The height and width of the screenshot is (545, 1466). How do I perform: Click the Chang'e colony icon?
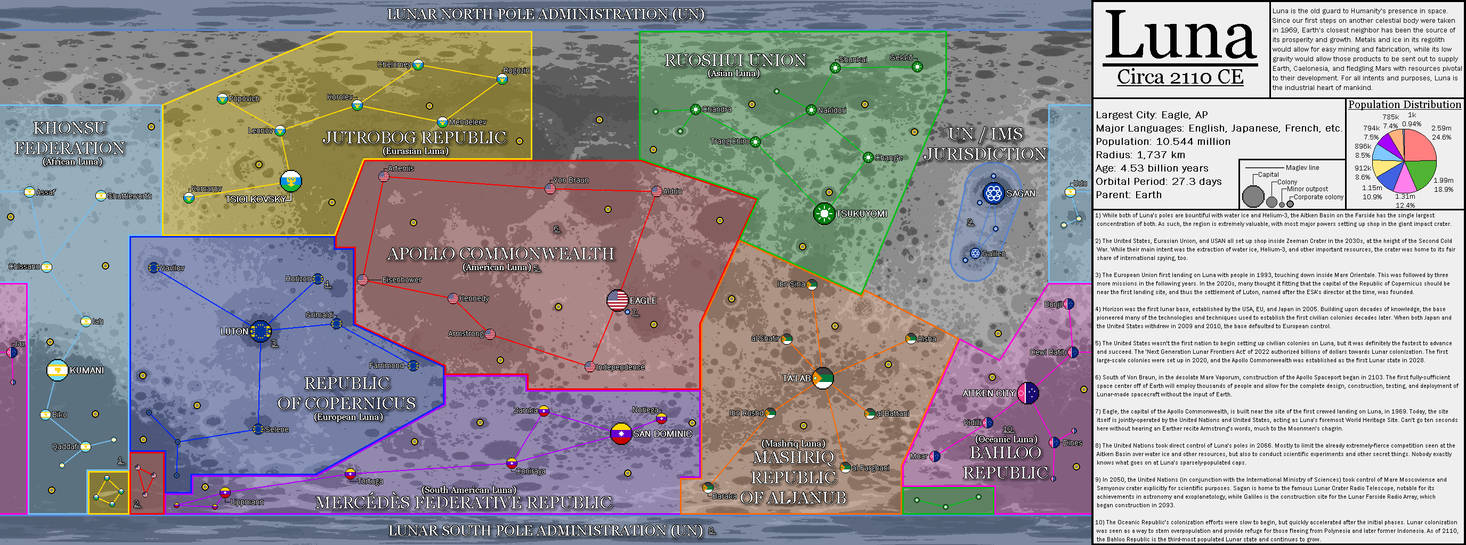[869, 157]
